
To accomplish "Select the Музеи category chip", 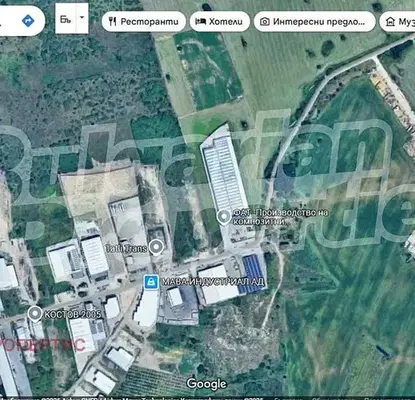I will point(398,22).
